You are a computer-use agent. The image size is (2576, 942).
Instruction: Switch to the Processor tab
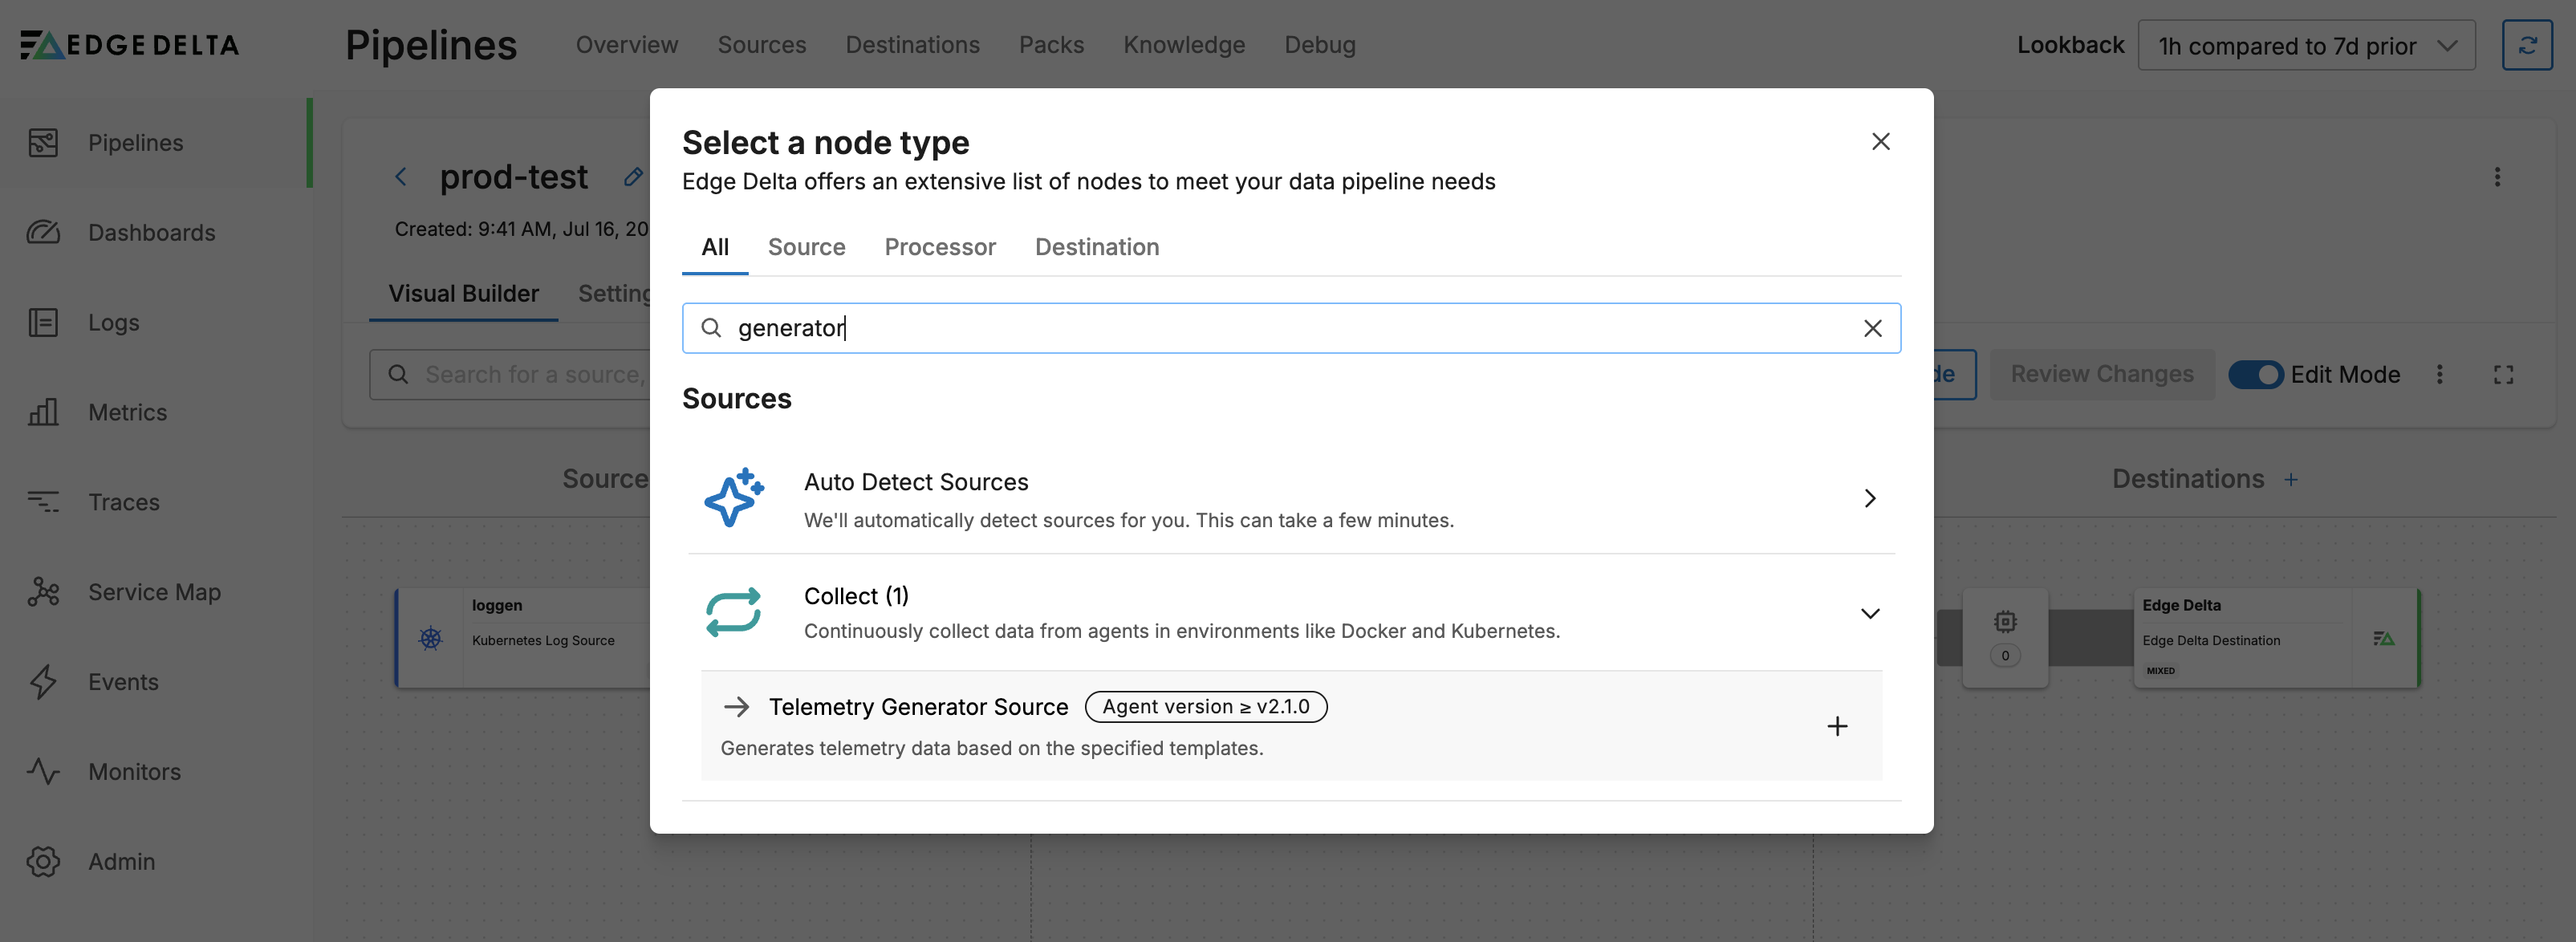[939, 247]
